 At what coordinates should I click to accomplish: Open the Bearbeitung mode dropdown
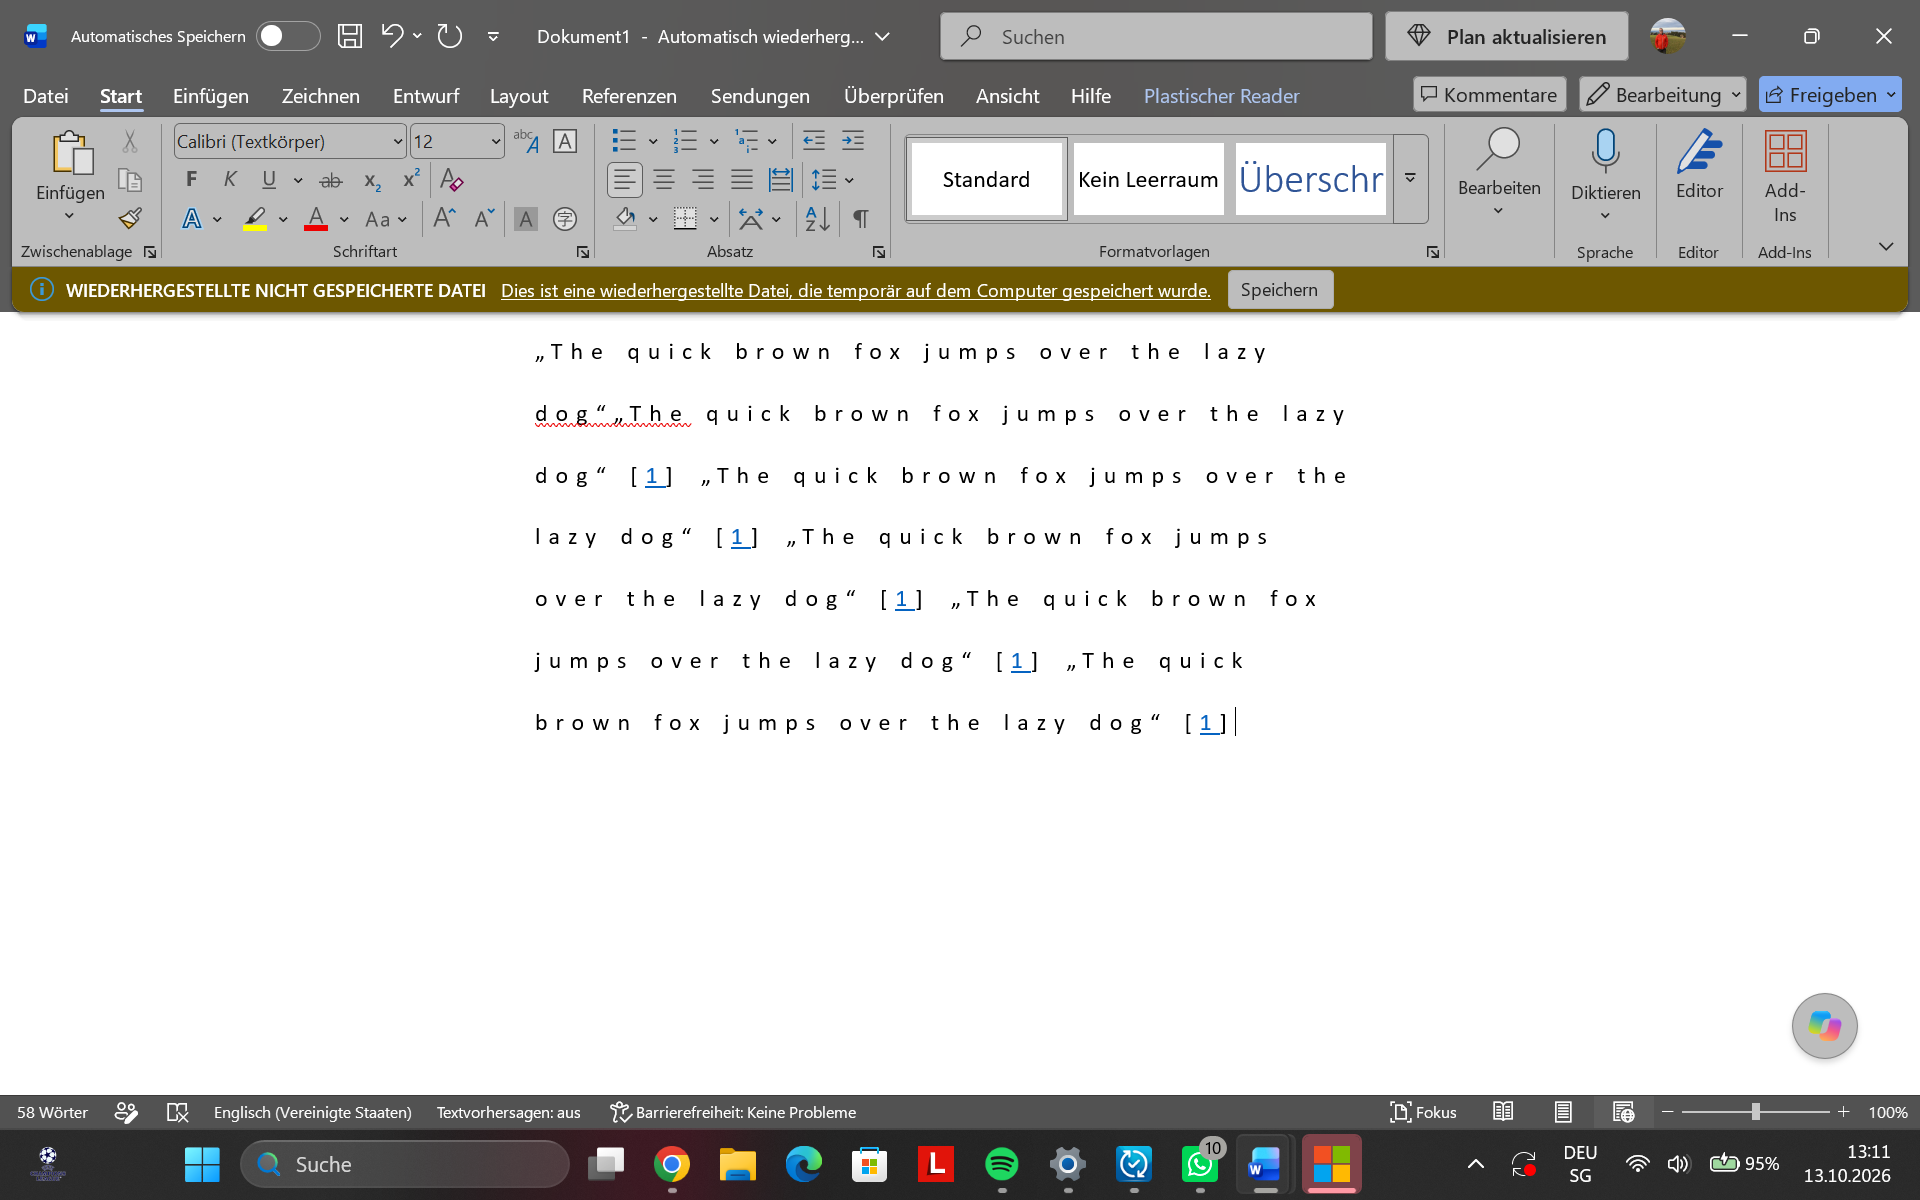tap(1662, 95)
